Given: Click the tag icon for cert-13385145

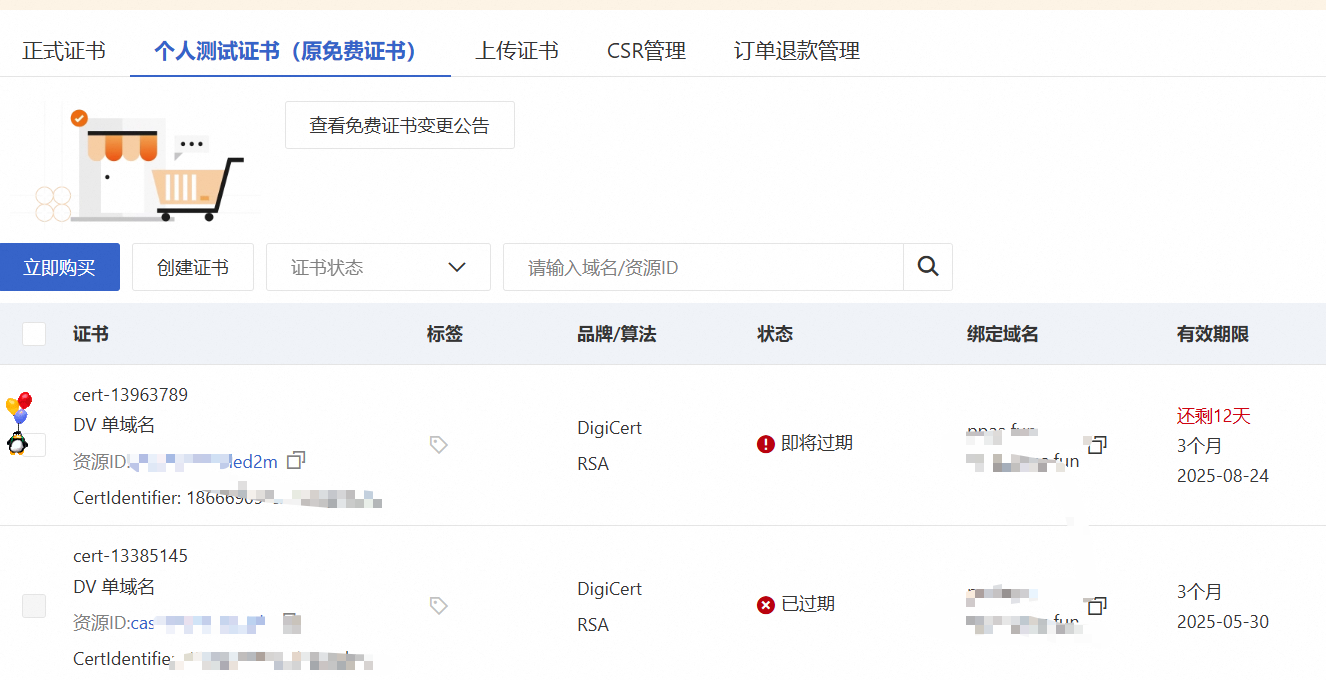Looking at the screenshot, I should pyautogui.click(x=438, y=605).
